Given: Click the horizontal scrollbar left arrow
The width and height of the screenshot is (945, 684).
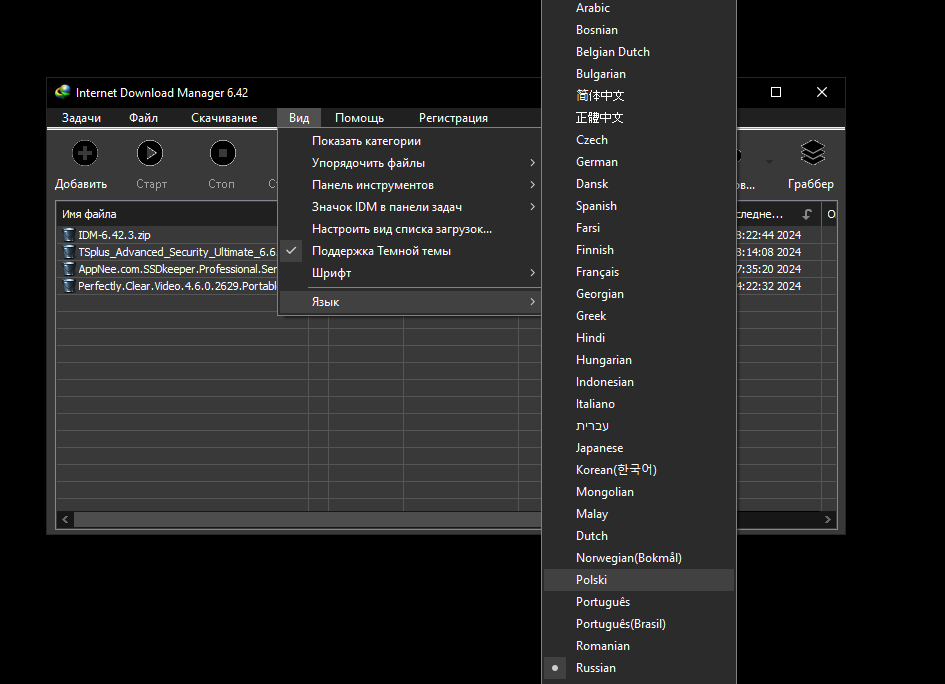Looking at the screenshot, I should tap(65, 519).
